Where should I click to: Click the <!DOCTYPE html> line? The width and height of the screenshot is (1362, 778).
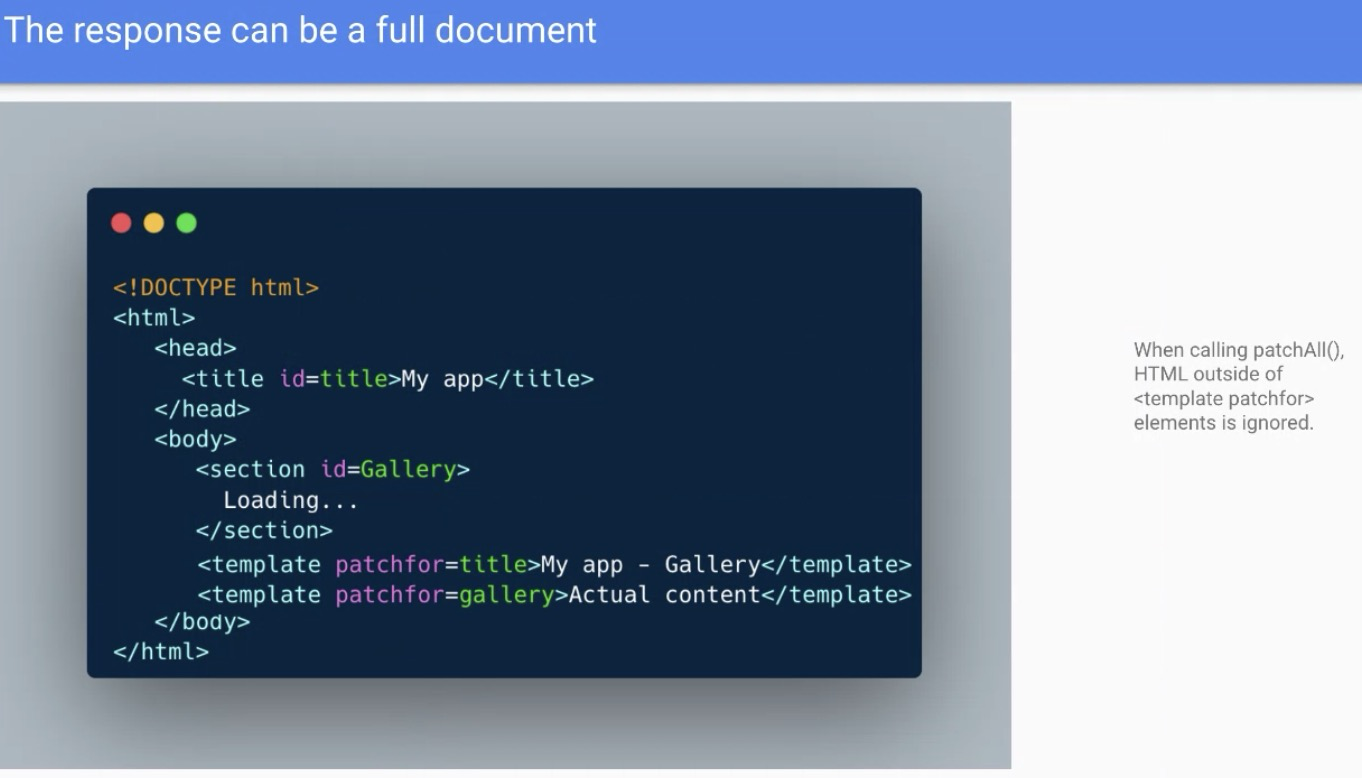(215, 288)
